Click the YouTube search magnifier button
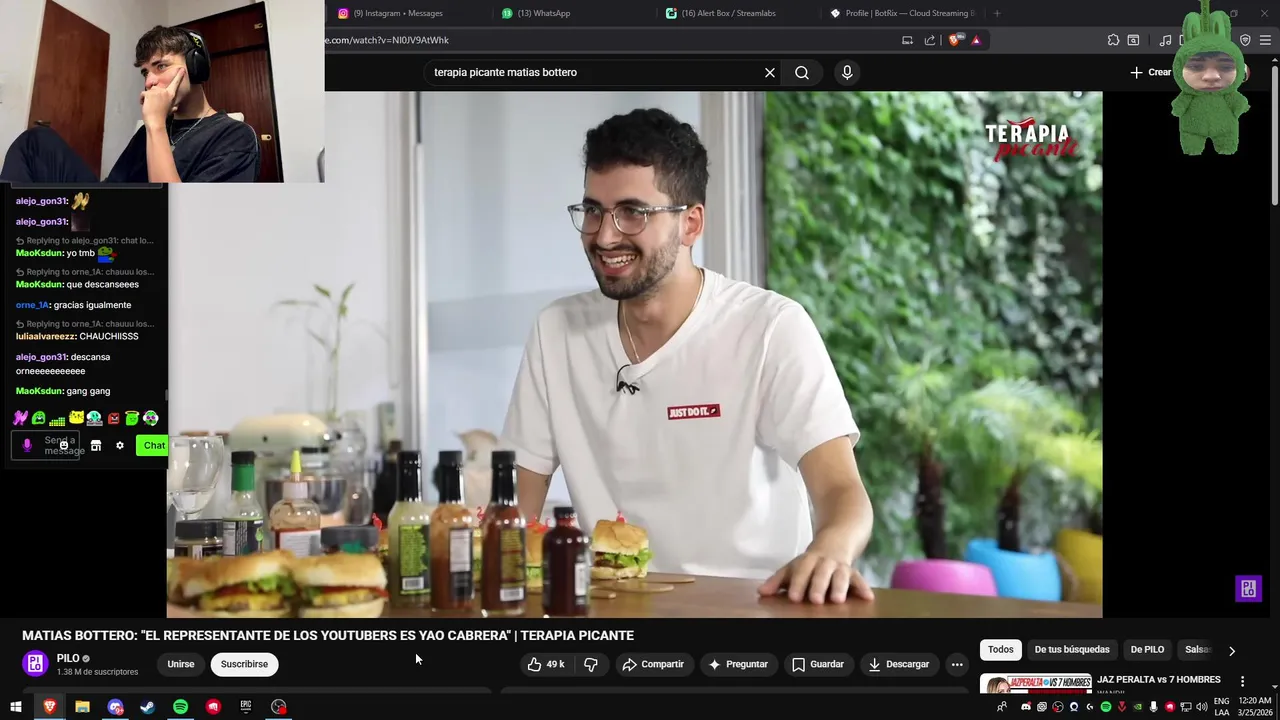This screenshot has width=1280, height=720. click(x=802, y=72)
